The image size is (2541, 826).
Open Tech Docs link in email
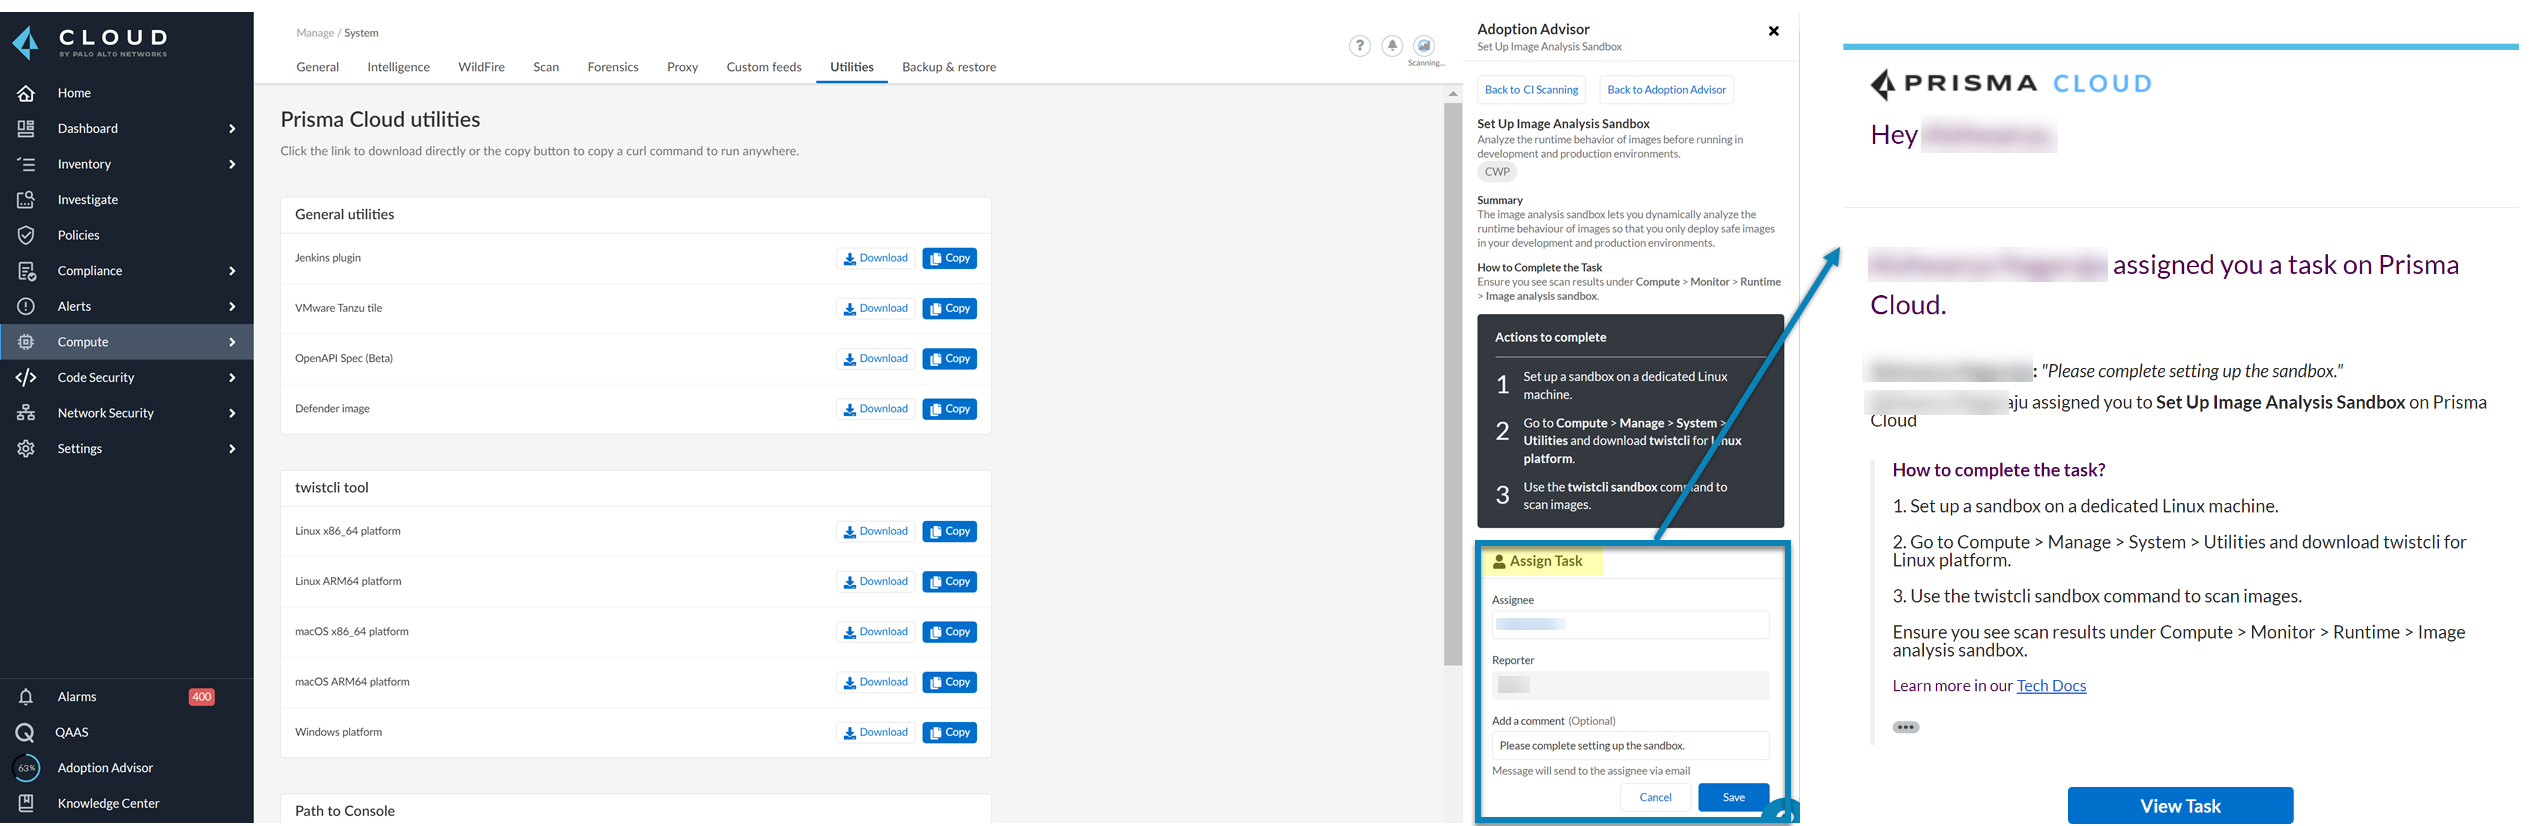pos(2051,686)
